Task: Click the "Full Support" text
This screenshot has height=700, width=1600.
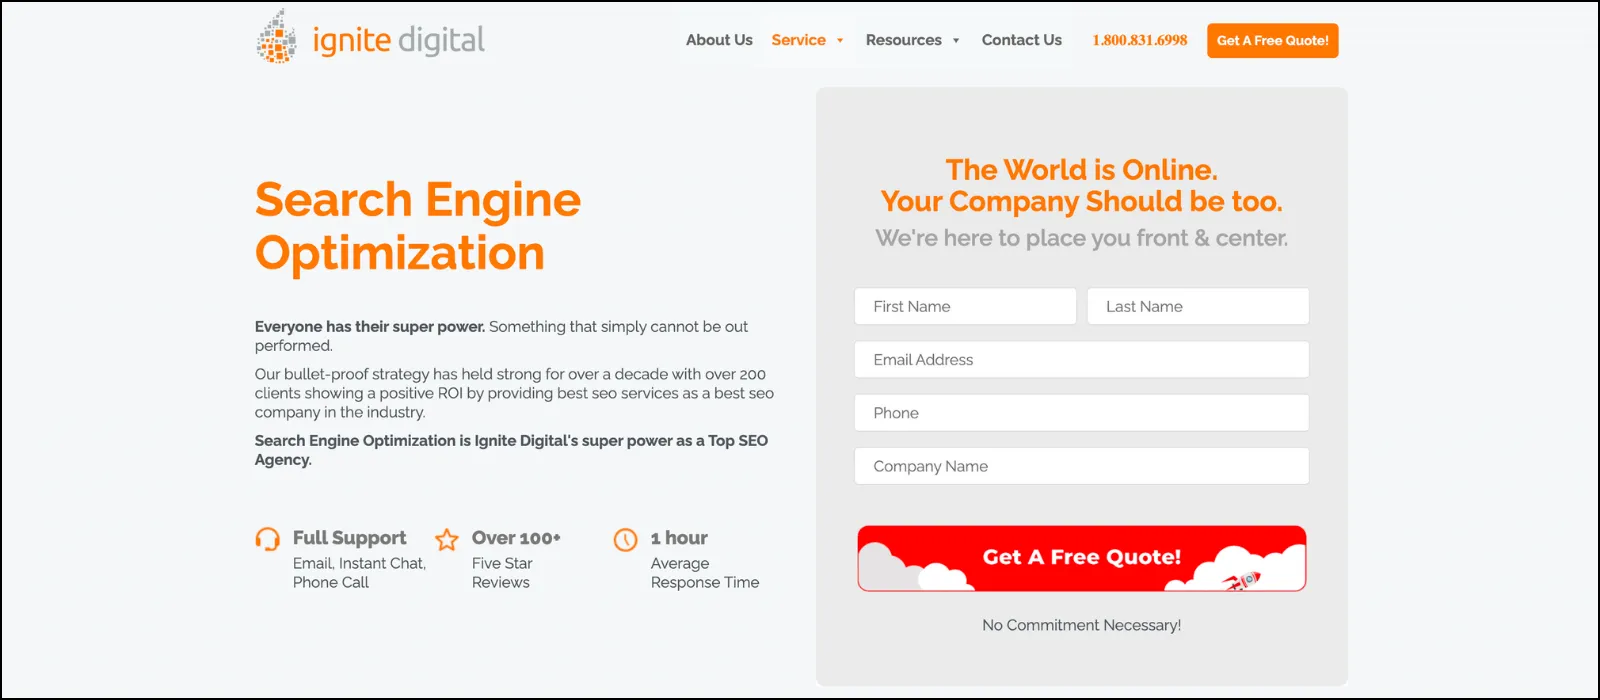Action: tap(349, 538)
